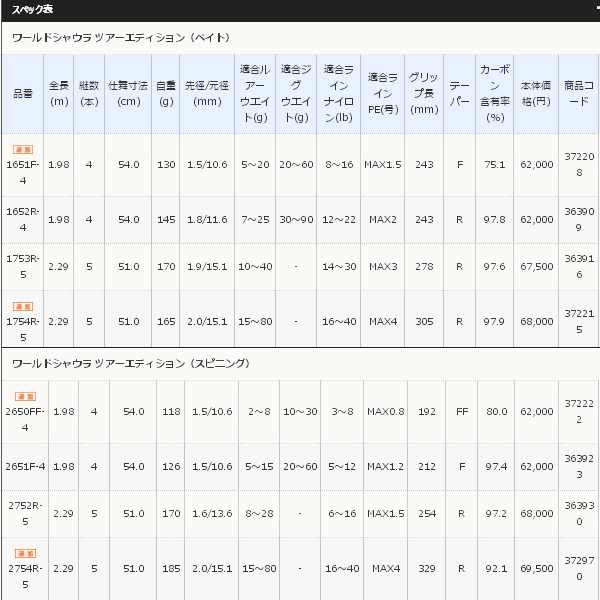Click the 追加 badge above 2754R-5
Viewport: 600px width, 600px height.
pos(25,553)
